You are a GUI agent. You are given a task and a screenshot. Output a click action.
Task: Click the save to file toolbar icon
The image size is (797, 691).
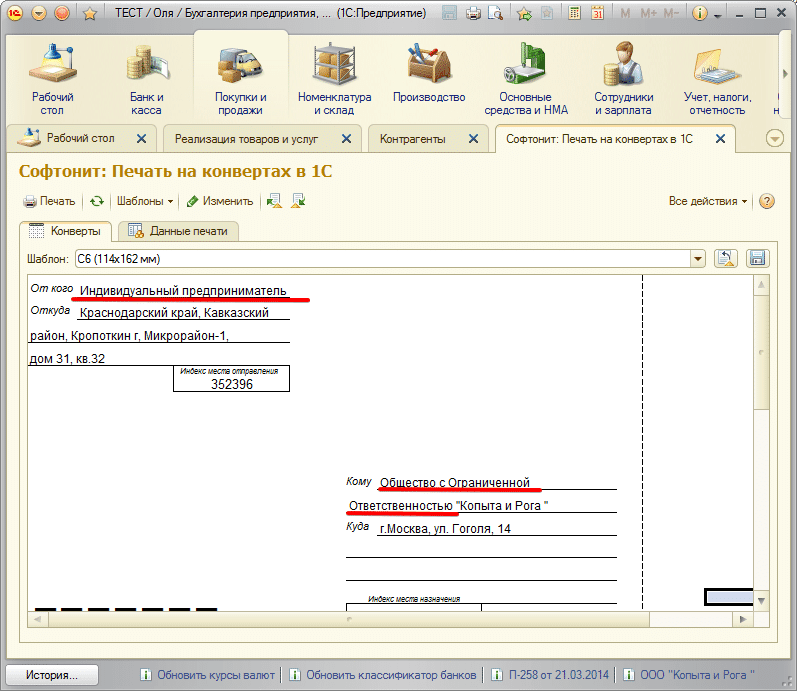click(x=298, y=201)
